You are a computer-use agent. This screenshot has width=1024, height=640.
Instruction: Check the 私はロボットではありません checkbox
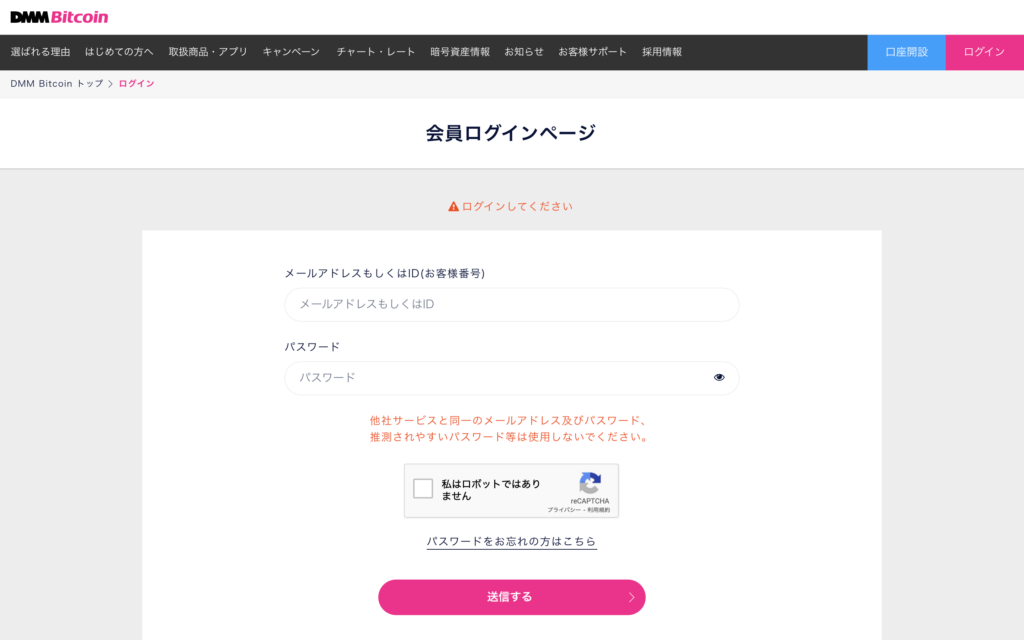tap(423, 488)
